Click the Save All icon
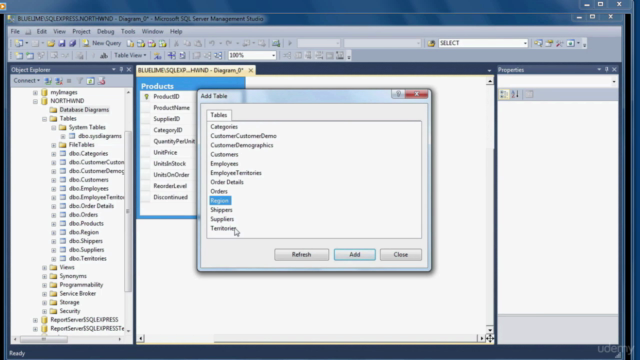Viewport: 640px width, 360px height. 72,43
